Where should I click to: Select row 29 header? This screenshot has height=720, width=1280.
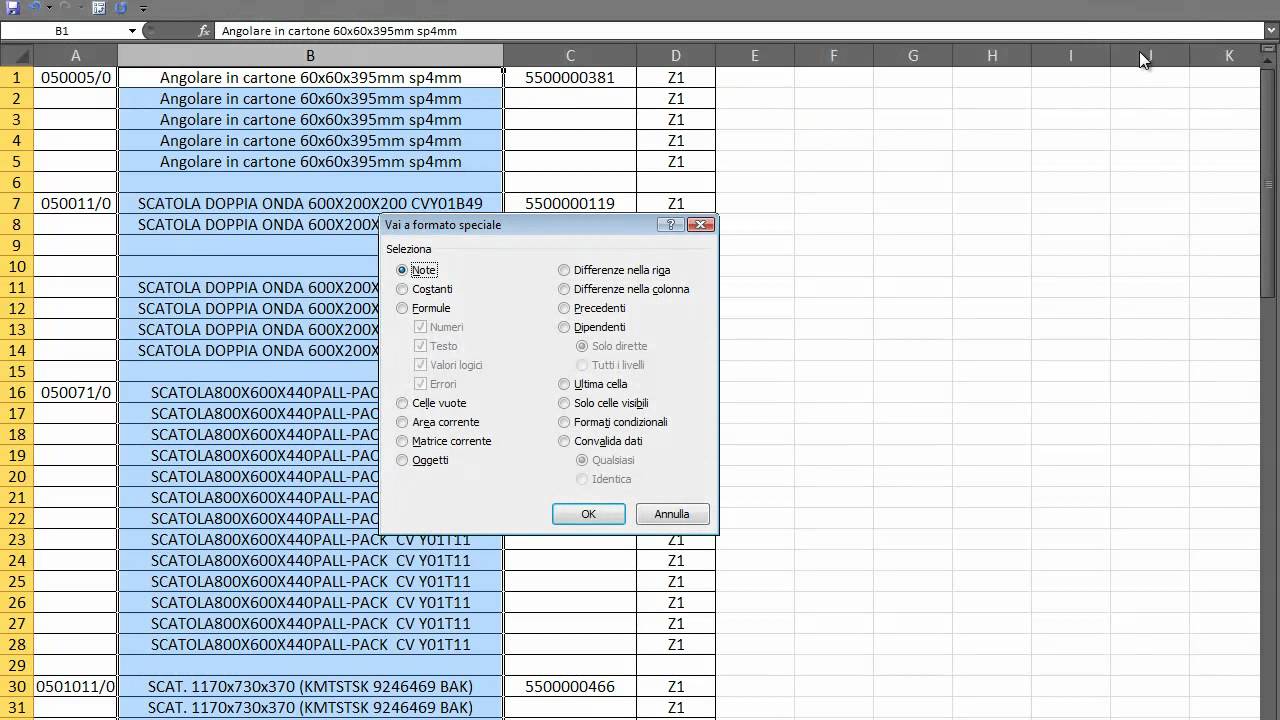pyautogui.click(x=17, y=665)
